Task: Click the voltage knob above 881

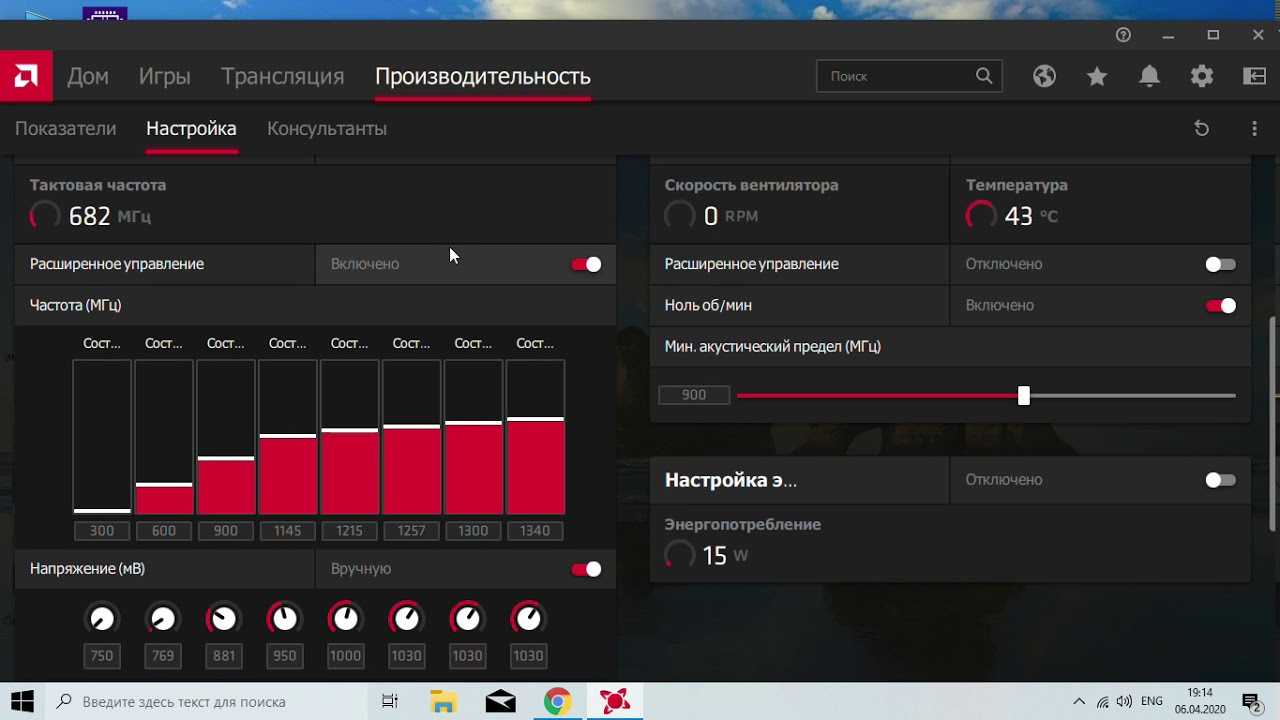Action: pos(223,619)
